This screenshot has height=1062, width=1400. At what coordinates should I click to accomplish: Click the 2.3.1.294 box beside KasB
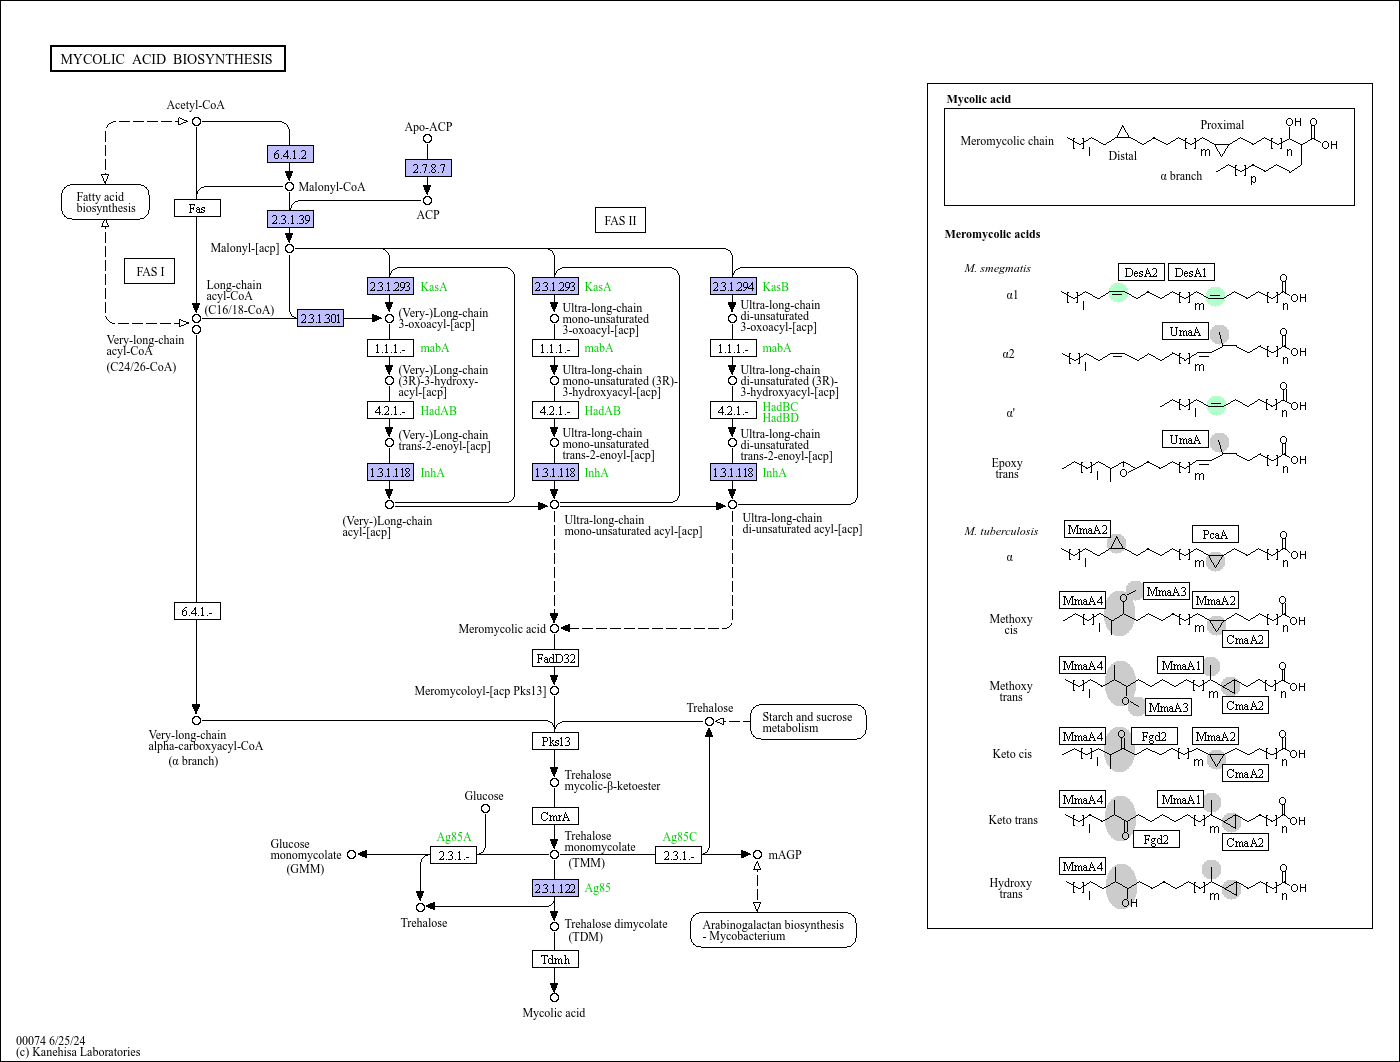(733, 287)
